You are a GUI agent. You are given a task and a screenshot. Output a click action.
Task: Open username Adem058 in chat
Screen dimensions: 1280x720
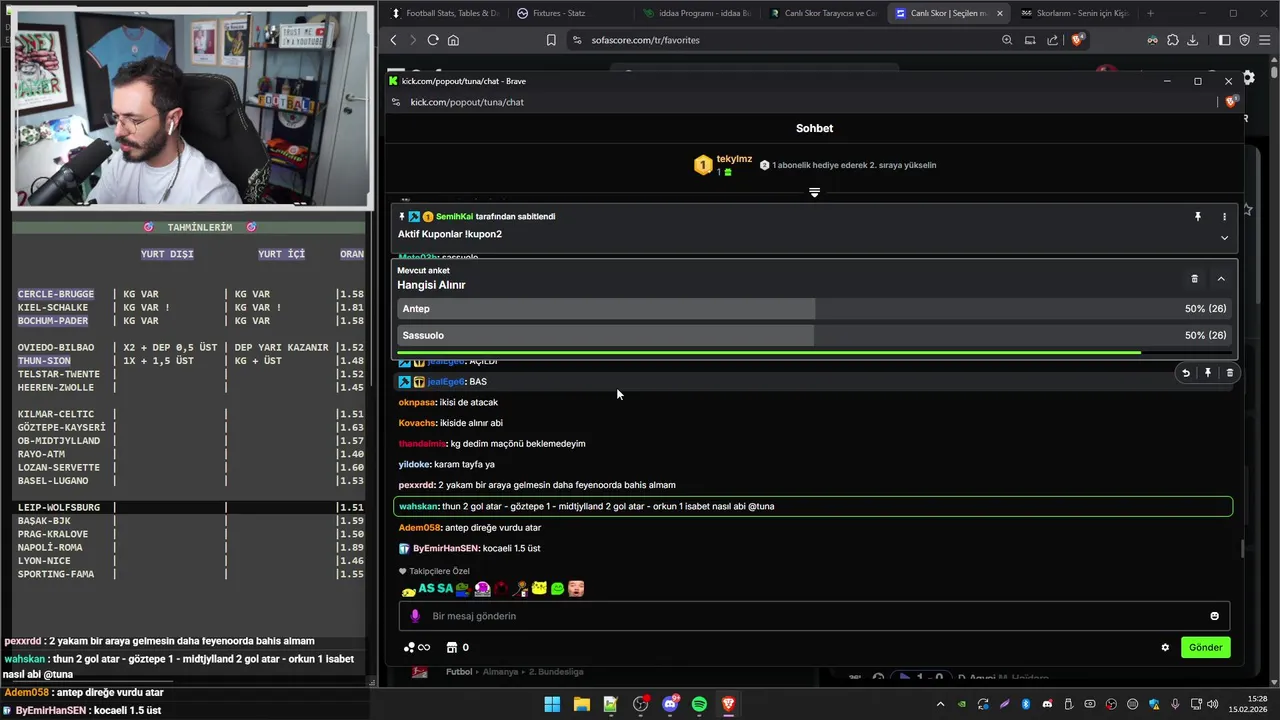[x=419, y=527]
